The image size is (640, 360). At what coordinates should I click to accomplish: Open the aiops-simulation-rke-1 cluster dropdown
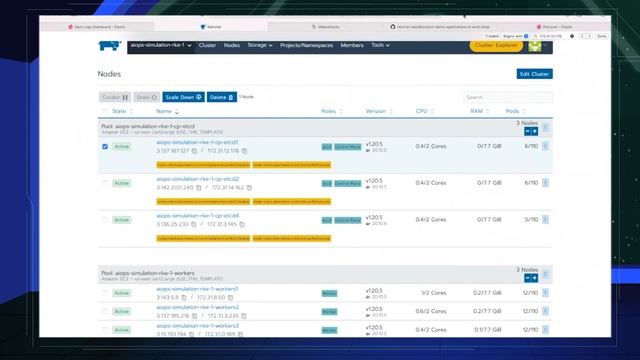click(161, 45)
